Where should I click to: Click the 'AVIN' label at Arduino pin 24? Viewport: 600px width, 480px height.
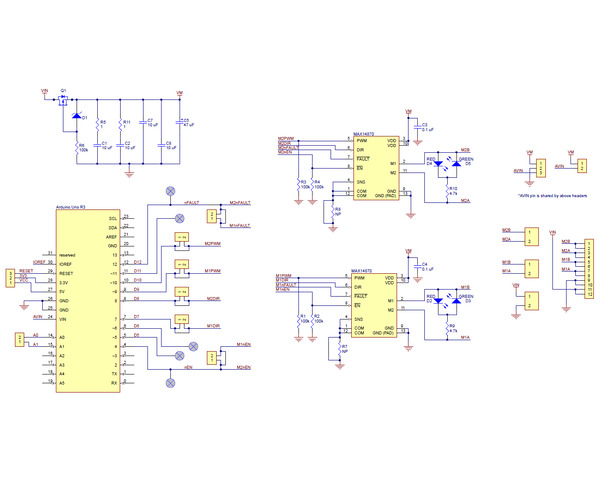coord(38,317)
